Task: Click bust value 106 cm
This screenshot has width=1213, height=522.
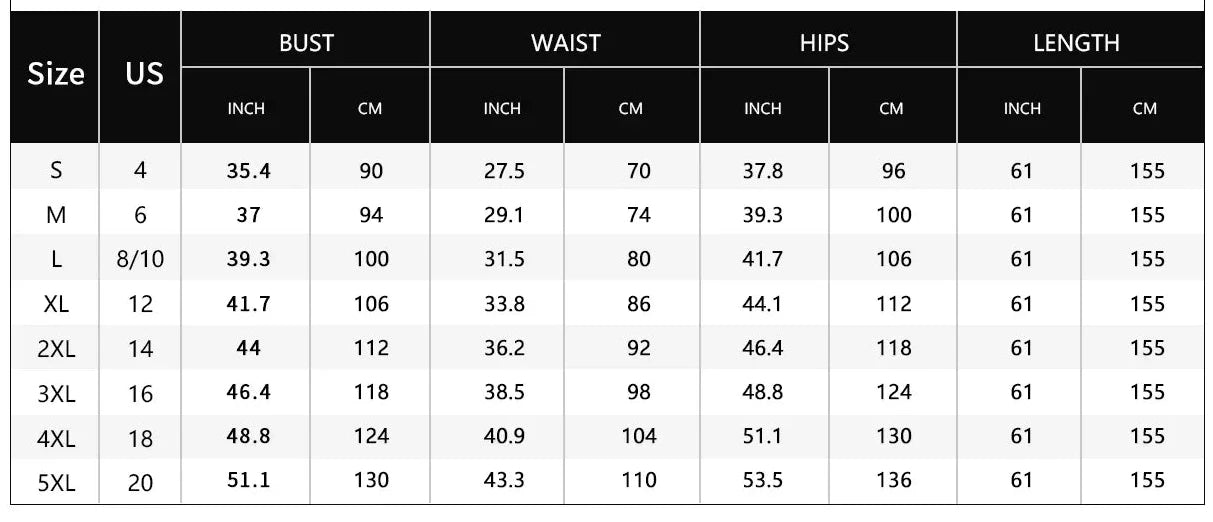Action: pos(371,304)
